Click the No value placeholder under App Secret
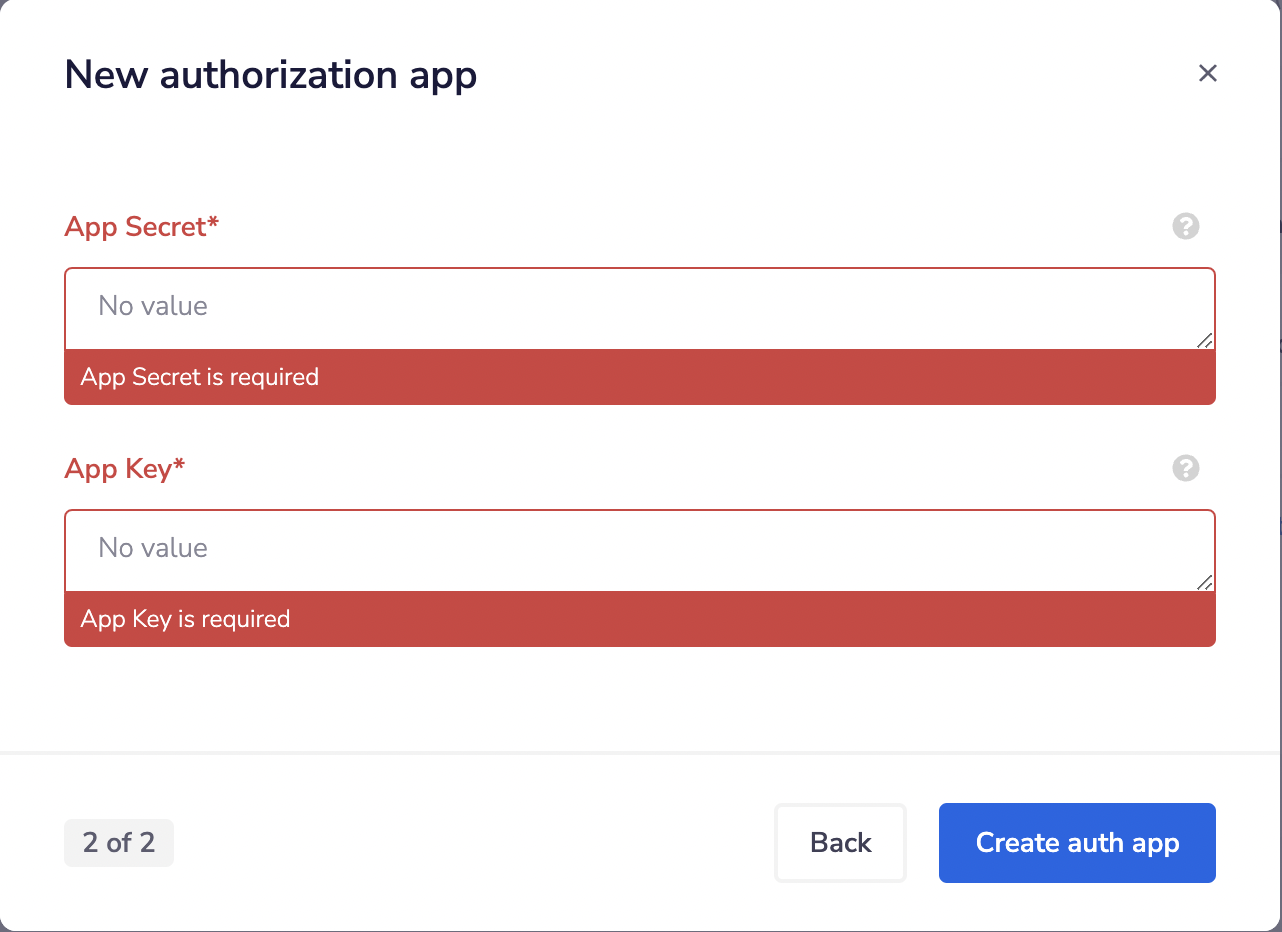The image size is (1282, 932). pyautogui.click(x=152, y=306)
